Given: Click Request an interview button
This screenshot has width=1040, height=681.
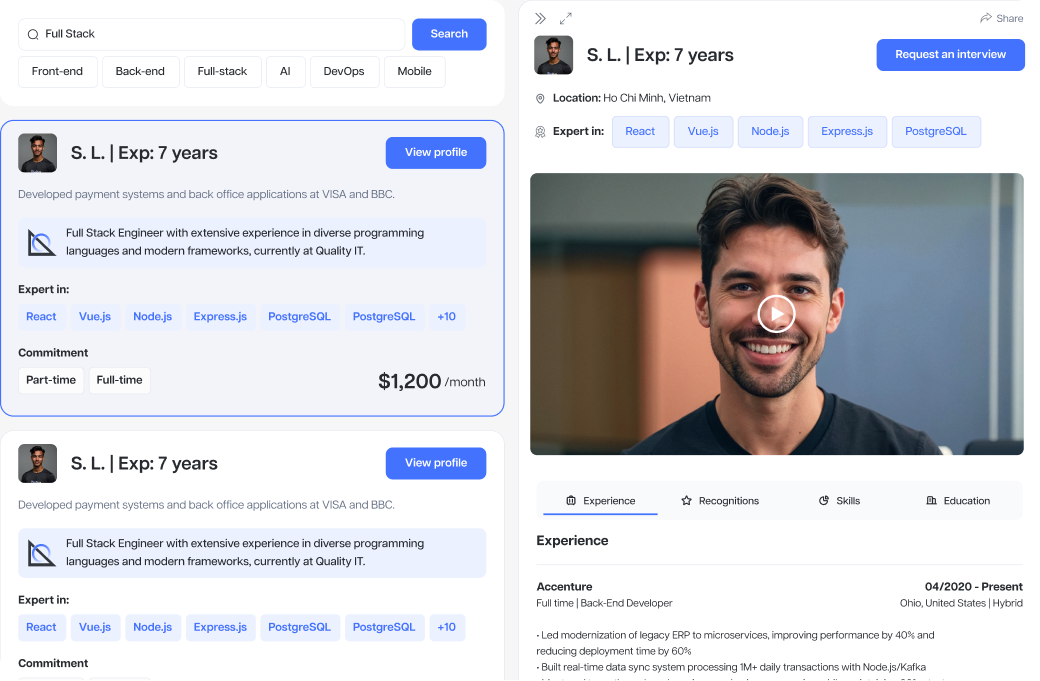Looking at the screenshot, I should [x=950, y=55].
